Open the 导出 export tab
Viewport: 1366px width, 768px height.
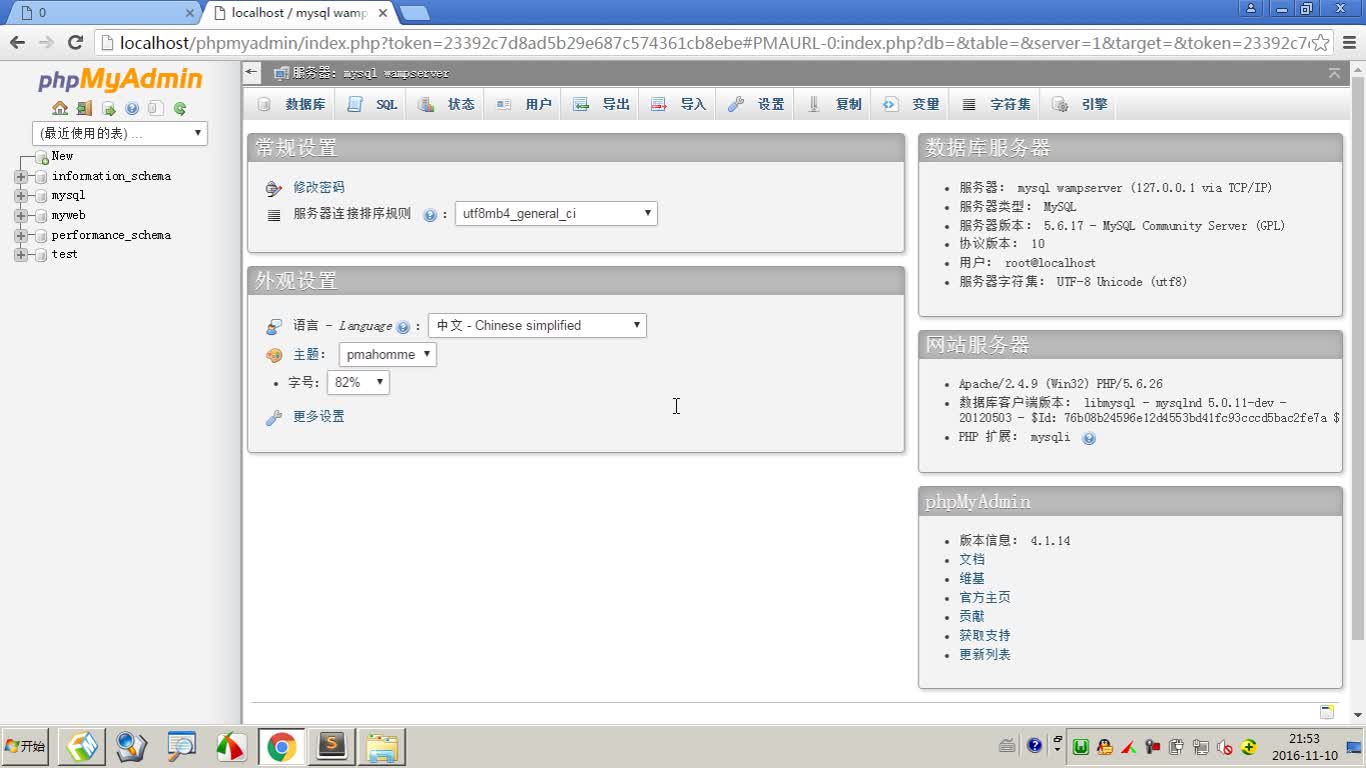coord(601,104)
